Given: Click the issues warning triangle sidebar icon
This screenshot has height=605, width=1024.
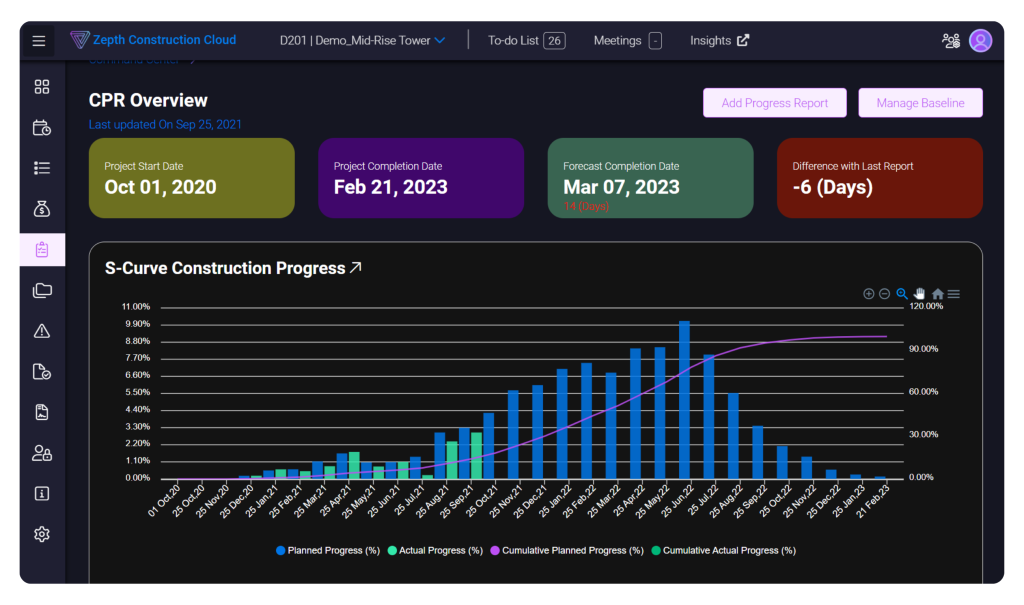Looking at the screenshot, I should point(41,330).
